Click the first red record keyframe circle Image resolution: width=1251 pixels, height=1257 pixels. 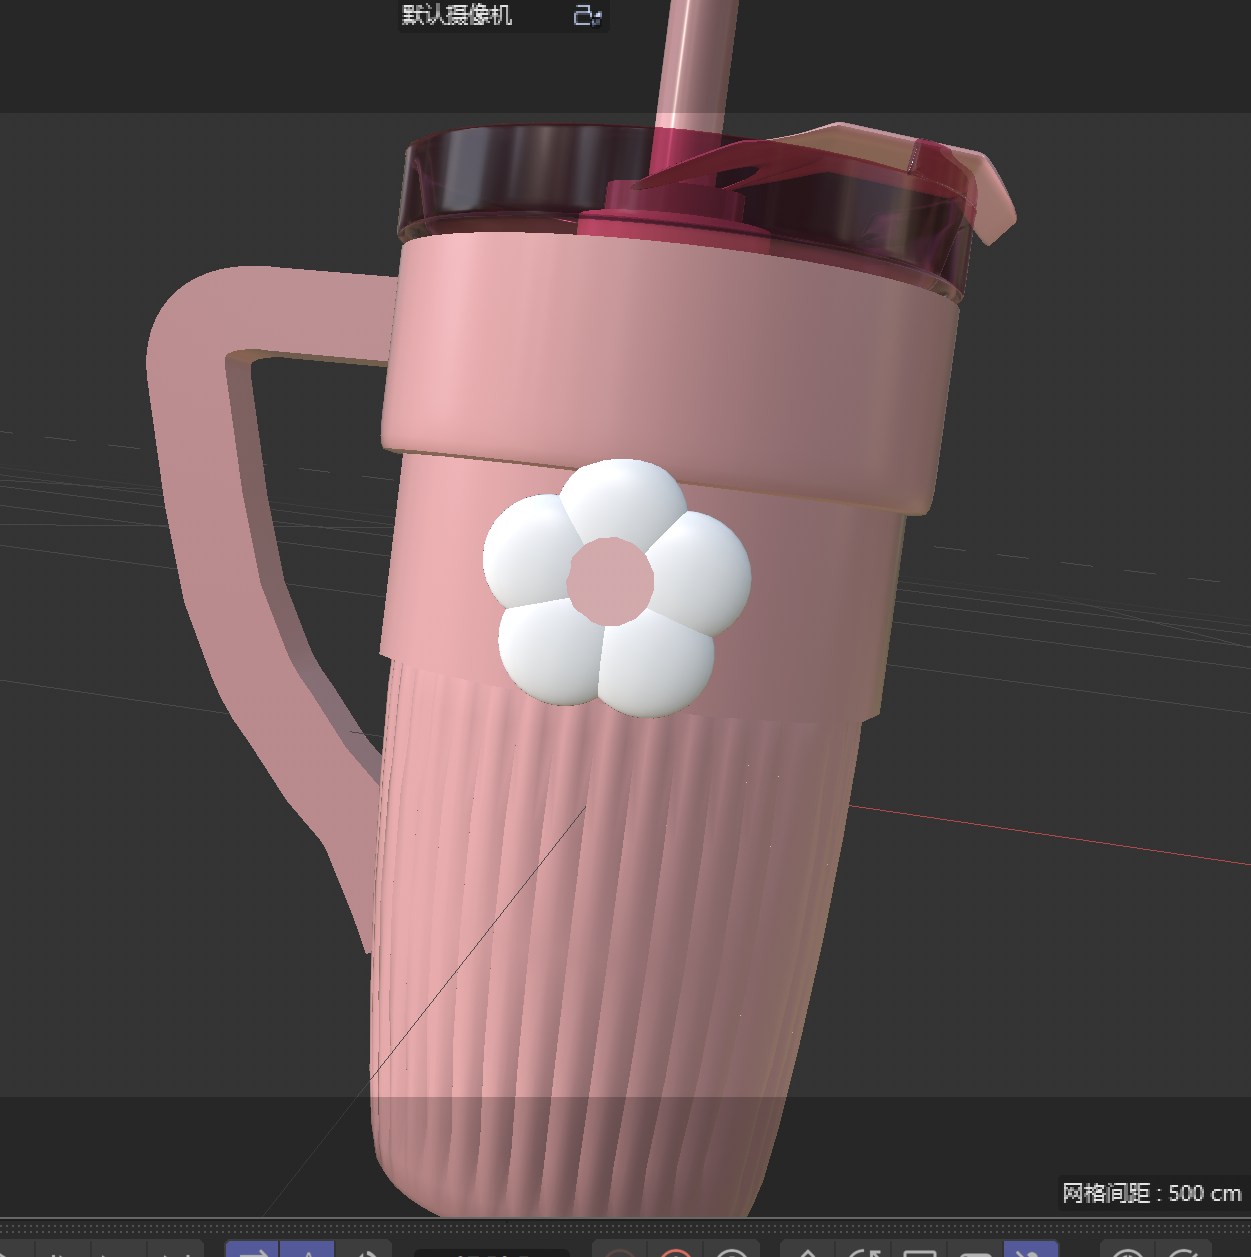620,1252
